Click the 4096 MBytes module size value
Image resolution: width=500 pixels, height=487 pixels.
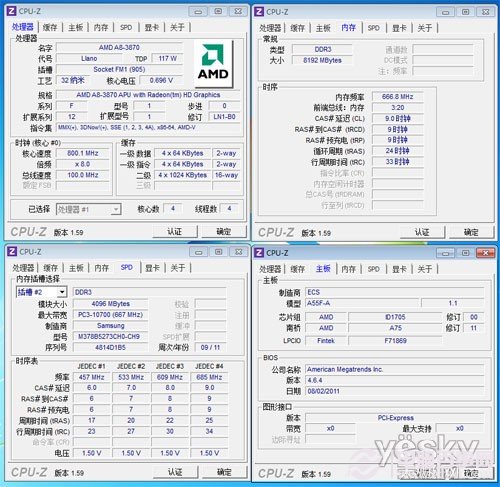coord(111,304)
